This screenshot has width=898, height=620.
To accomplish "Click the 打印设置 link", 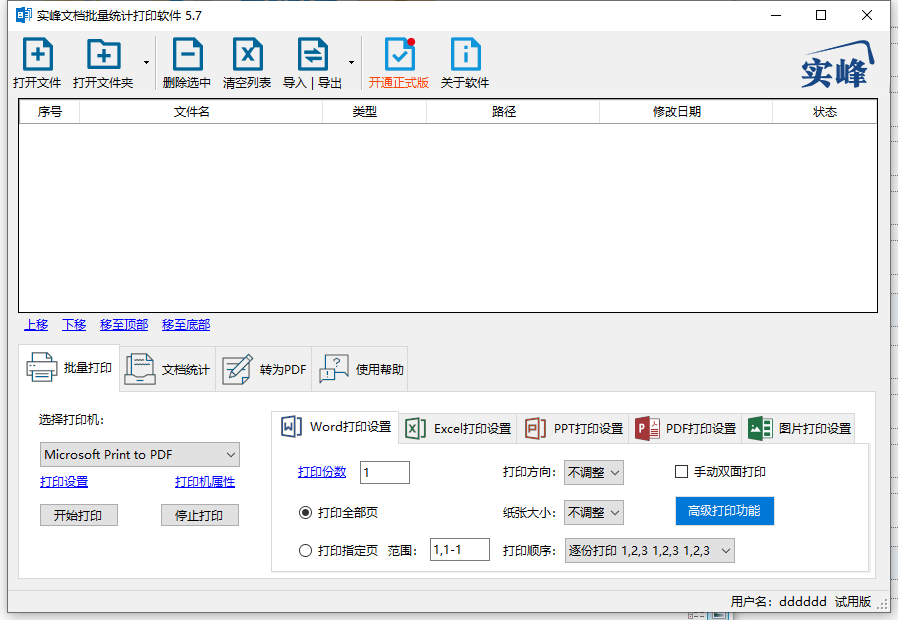I will coord(64,482).
